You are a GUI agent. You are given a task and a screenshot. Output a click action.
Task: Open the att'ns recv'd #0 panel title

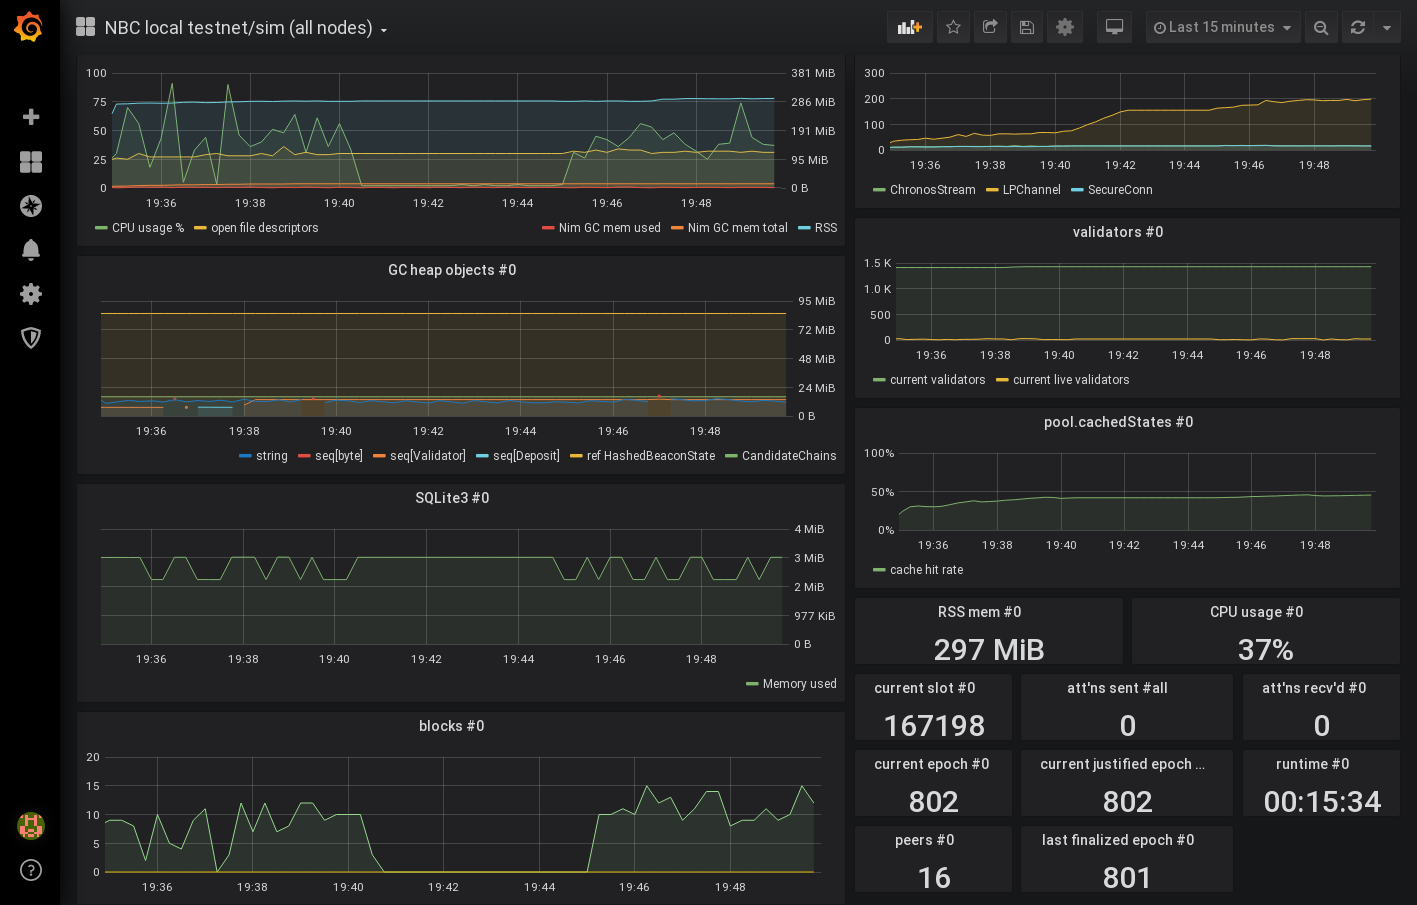1314,688
